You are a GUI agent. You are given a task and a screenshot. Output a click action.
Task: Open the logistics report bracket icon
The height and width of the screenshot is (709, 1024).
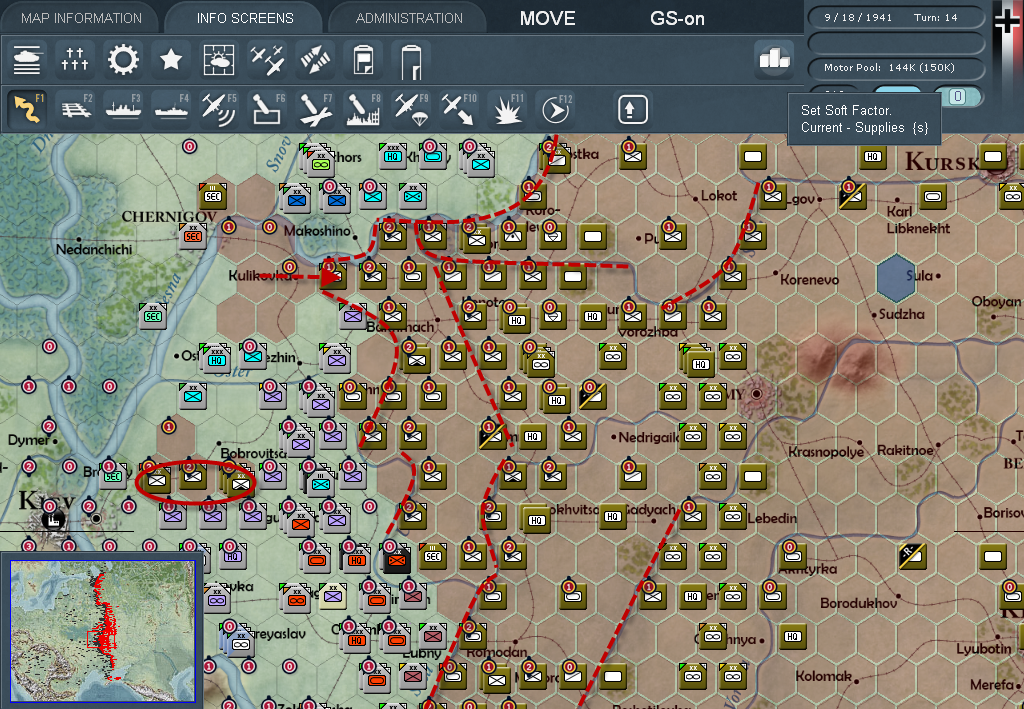pos(411,60)
